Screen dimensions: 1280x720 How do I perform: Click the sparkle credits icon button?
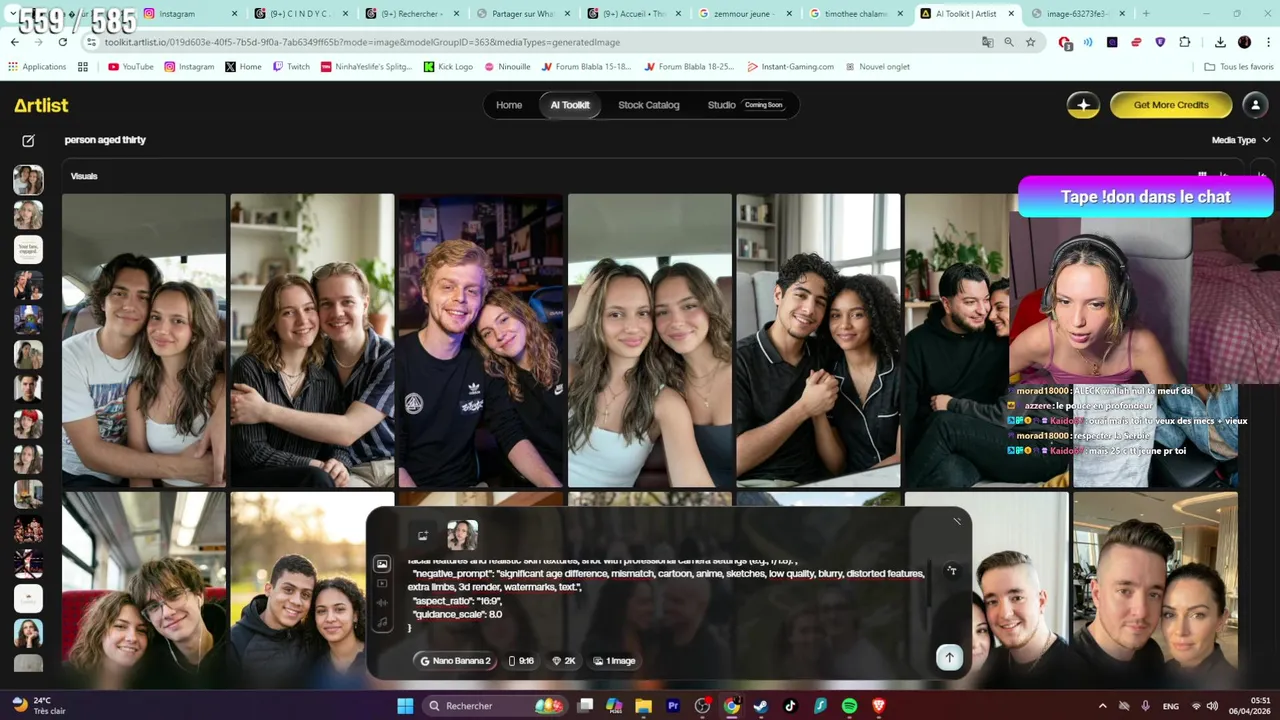[x=1083, y=105]
